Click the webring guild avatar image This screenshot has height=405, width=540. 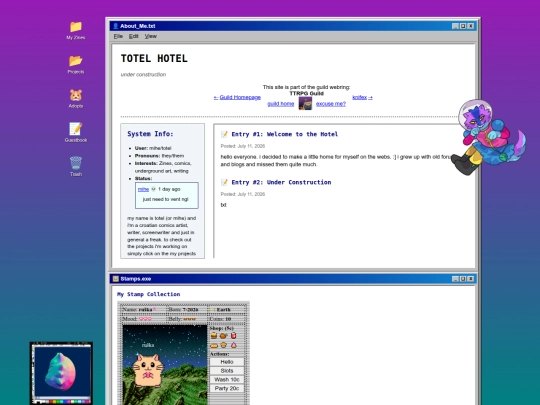305,103
